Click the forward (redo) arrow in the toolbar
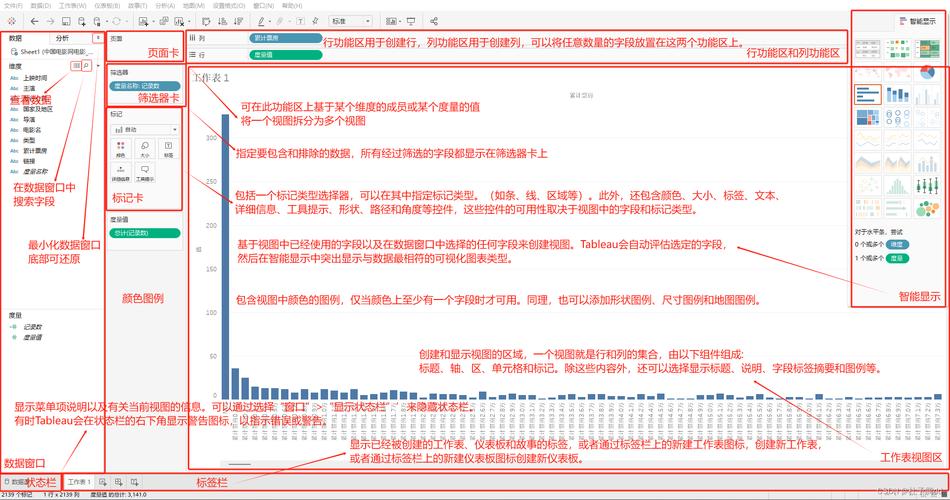 coord(50,21)
